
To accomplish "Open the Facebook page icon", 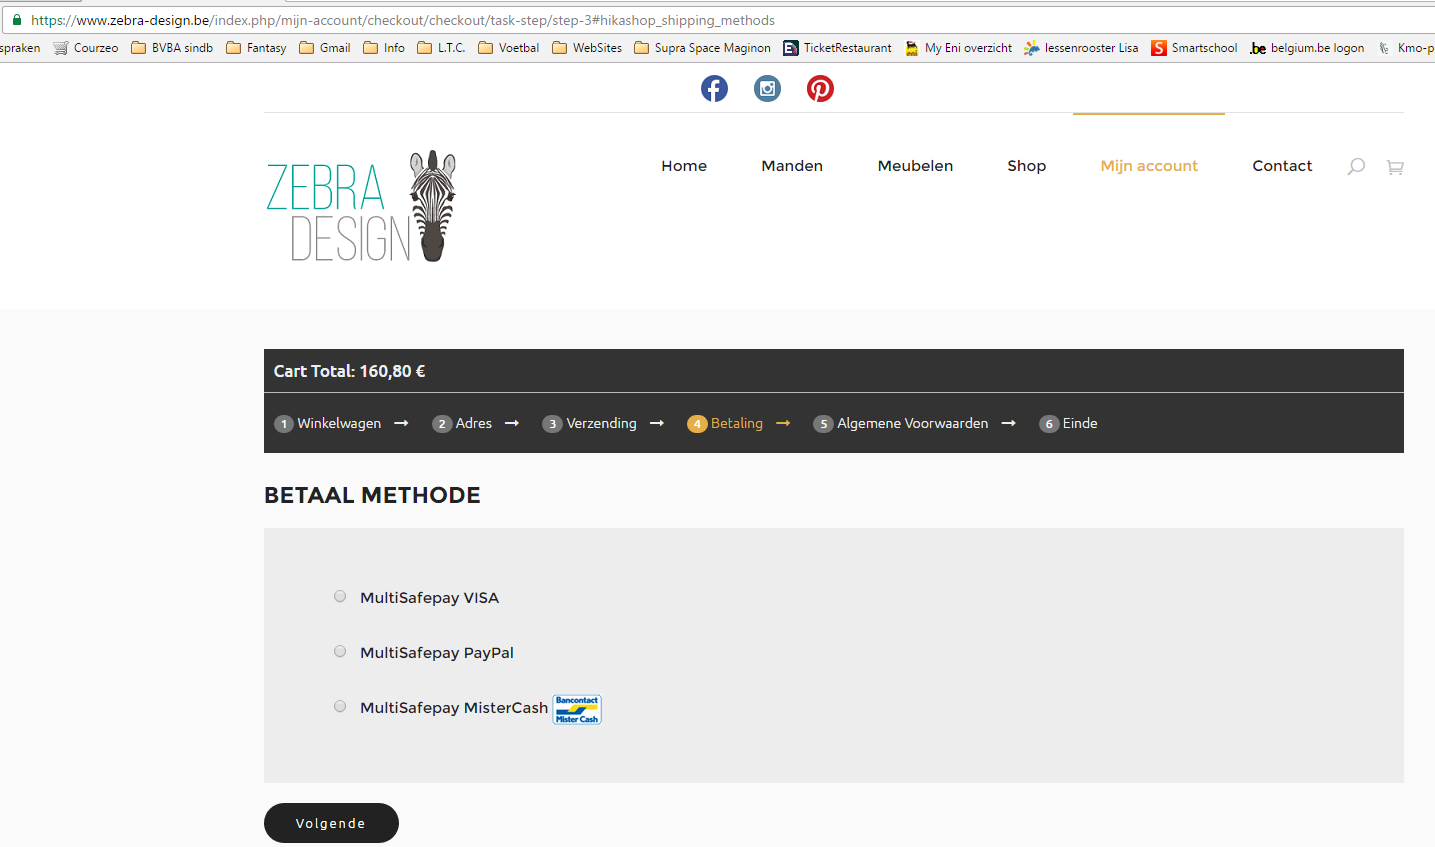I will click(x=714, y=89).
